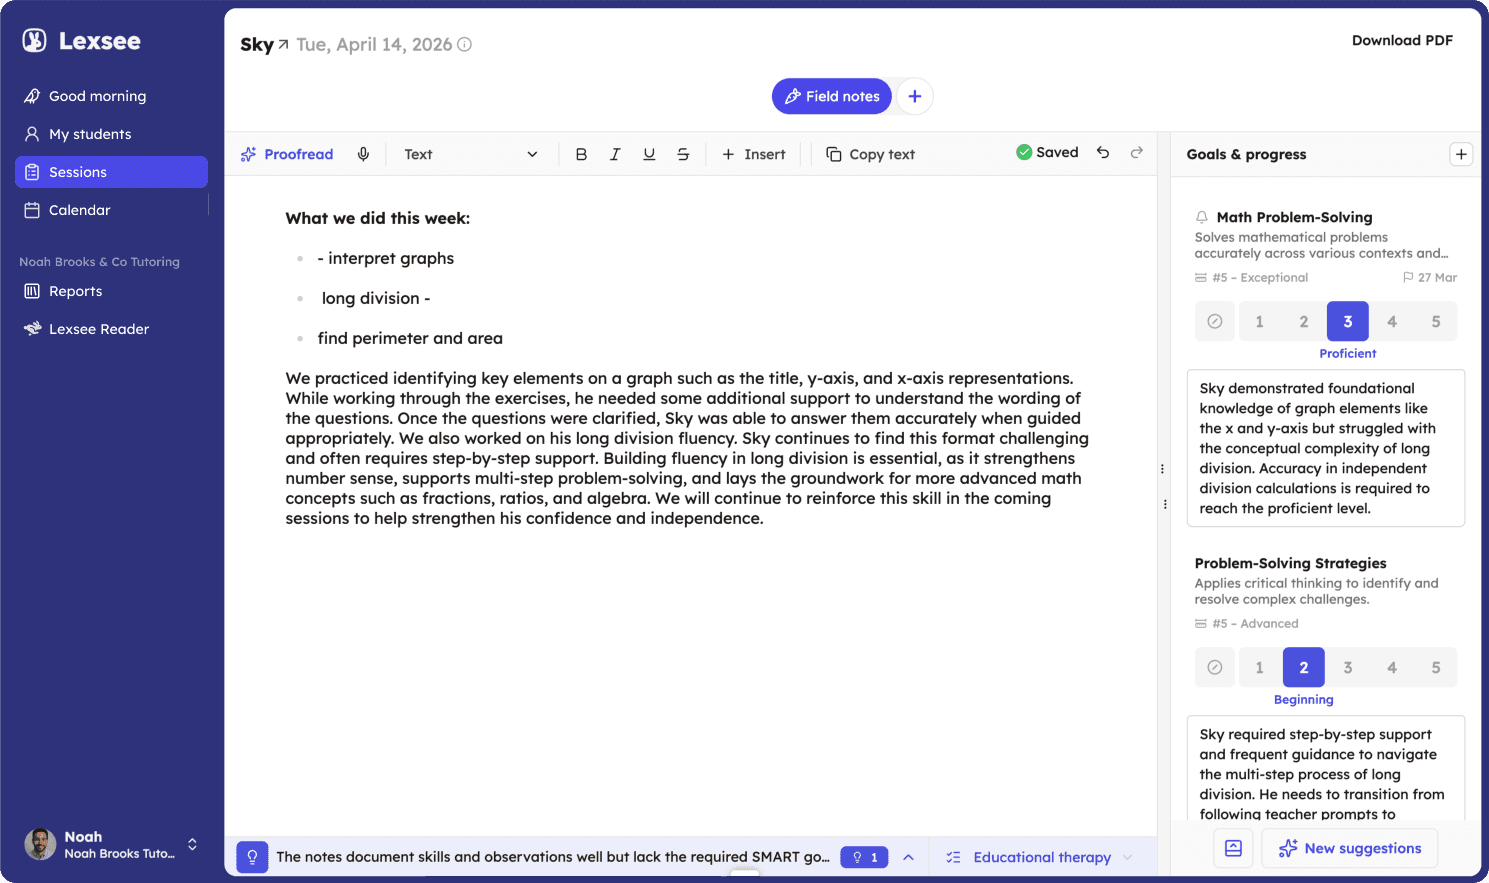The height and width of the screenshot is (883, 1489).
Task: Rate Math Problem-Solving as 1
Action: [x=1259, y=321]
